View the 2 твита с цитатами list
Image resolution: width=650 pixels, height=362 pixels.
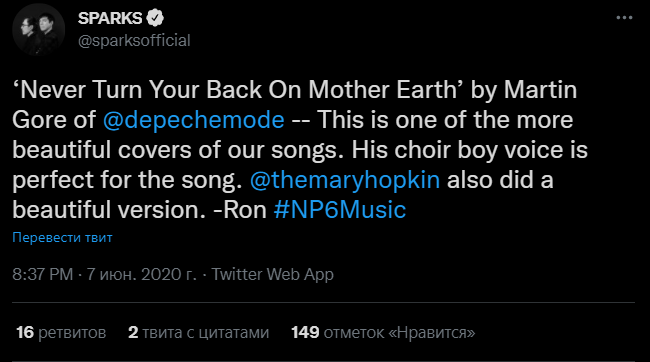tap(199, 333)
